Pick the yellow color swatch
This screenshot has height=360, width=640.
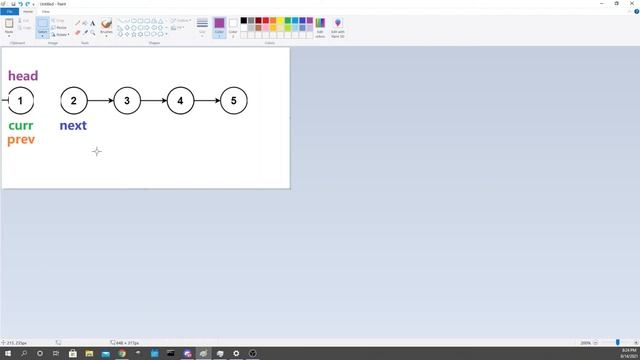[280, 20]
